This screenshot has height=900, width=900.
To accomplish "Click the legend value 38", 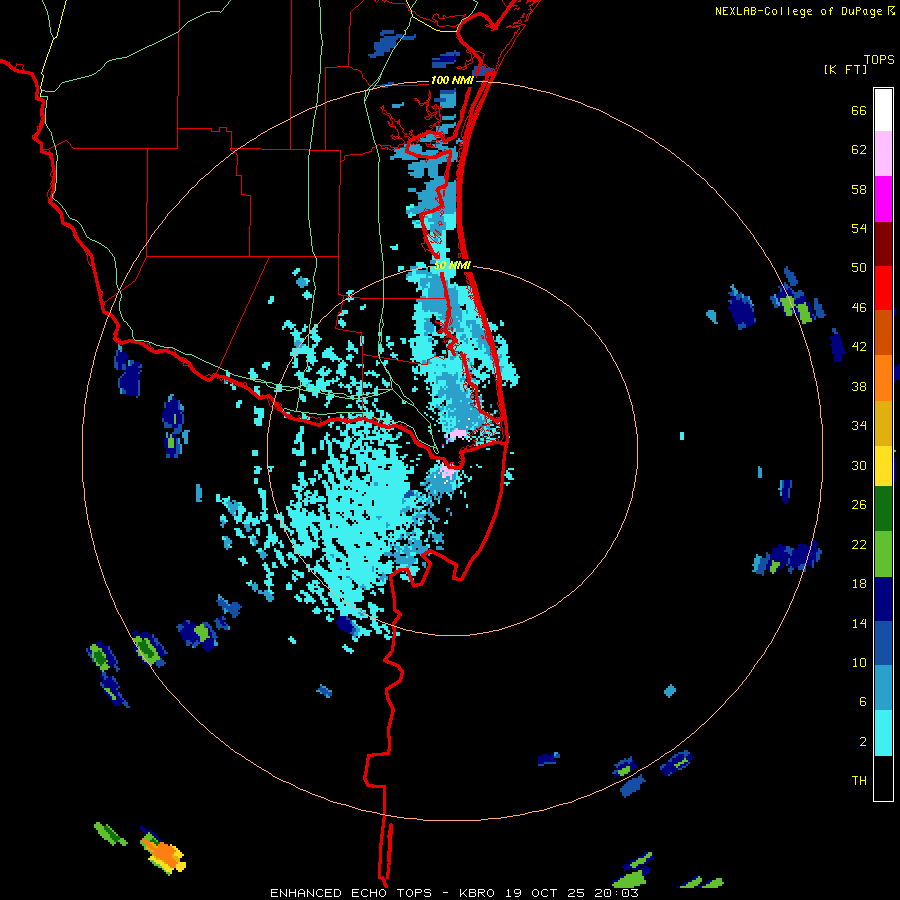I will pos(859,386).
